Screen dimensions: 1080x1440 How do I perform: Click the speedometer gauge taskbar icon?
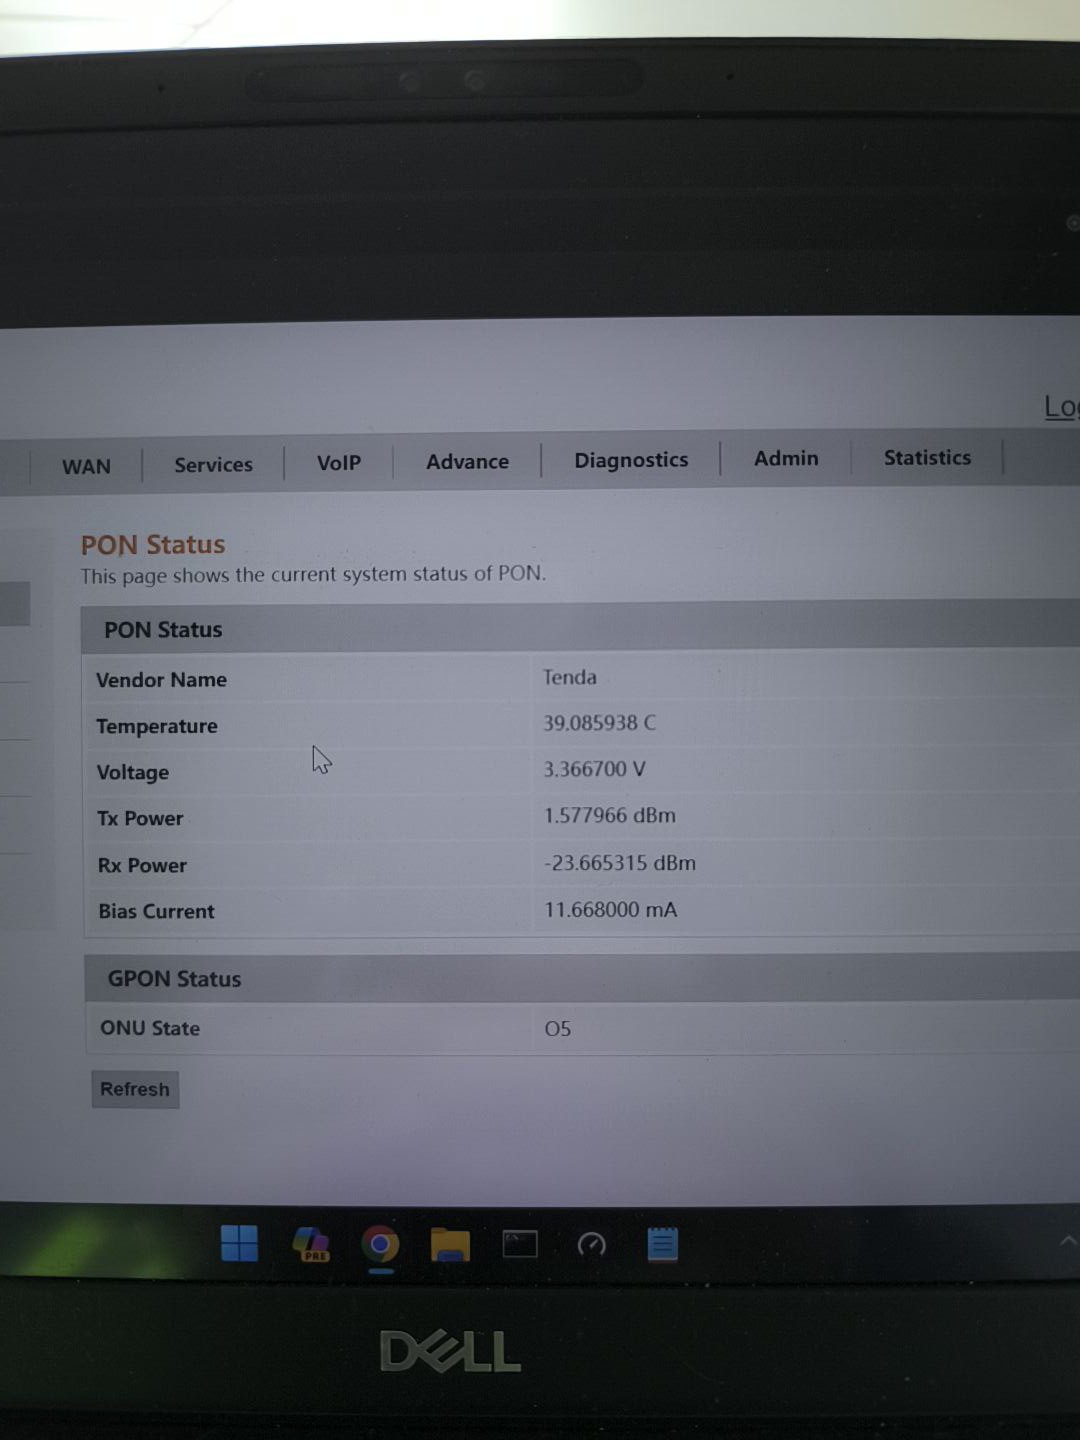591,1244
